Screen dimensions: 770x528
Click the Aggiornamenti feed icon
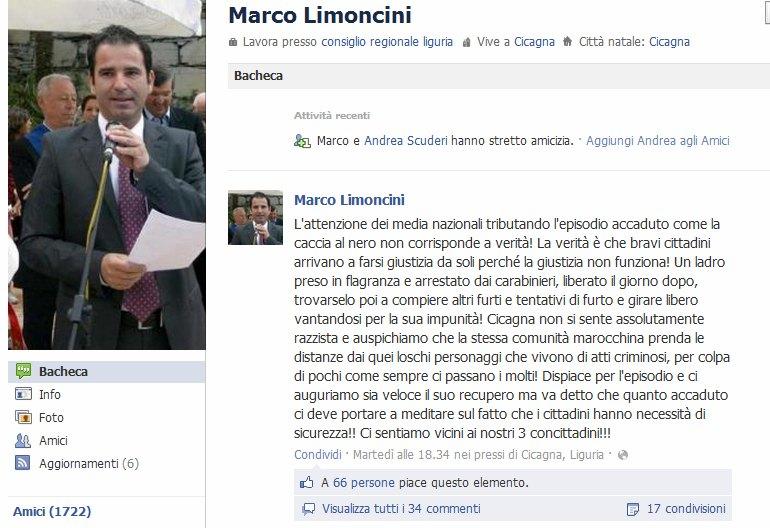(x=23, y=463)
